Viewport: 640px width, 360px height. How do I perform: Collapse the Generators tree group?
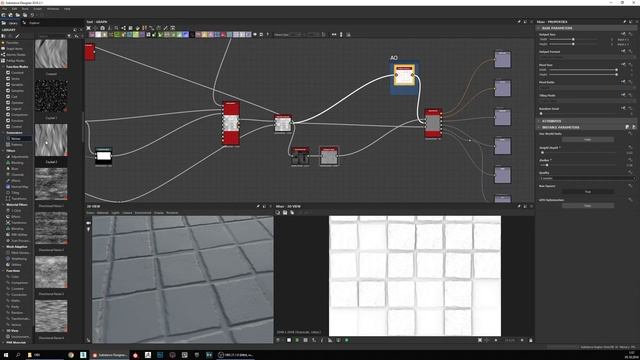pos(3,133)
